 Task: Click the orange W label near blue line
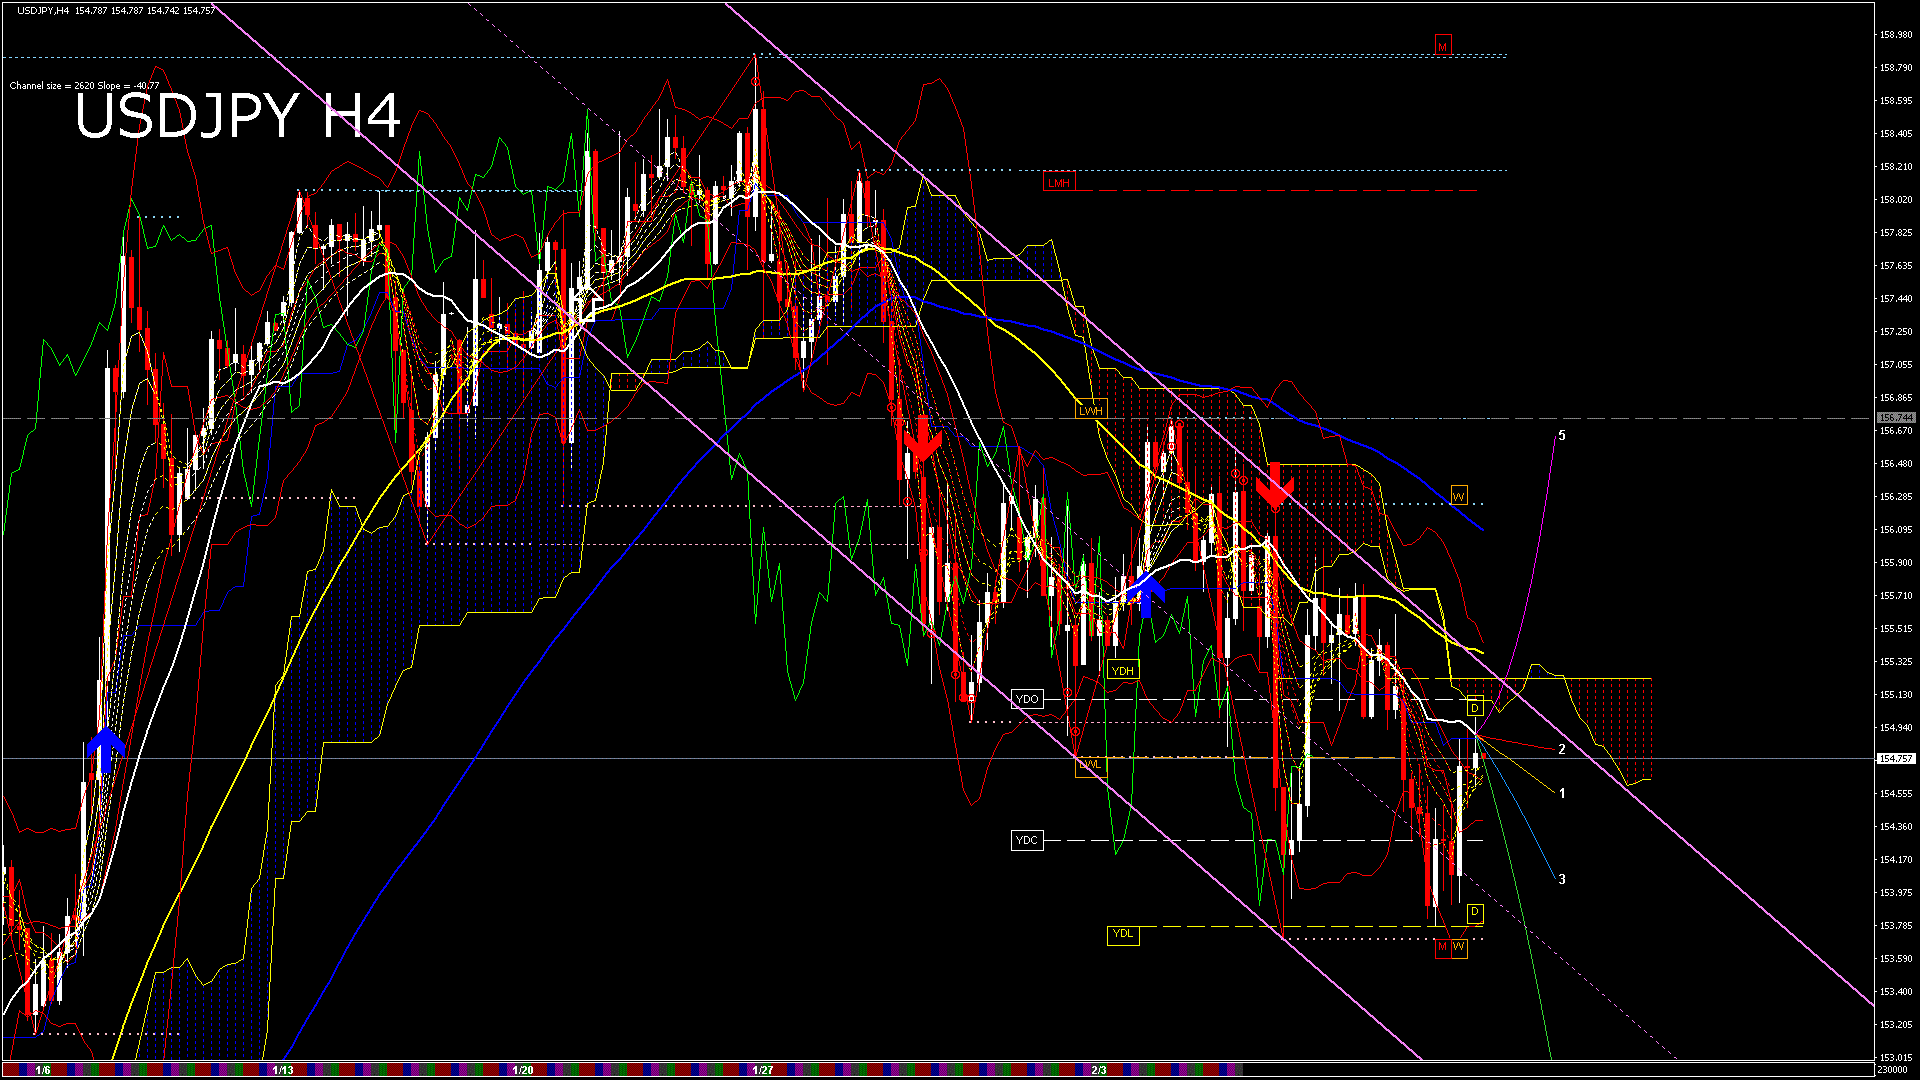(x=1458, y=496)
